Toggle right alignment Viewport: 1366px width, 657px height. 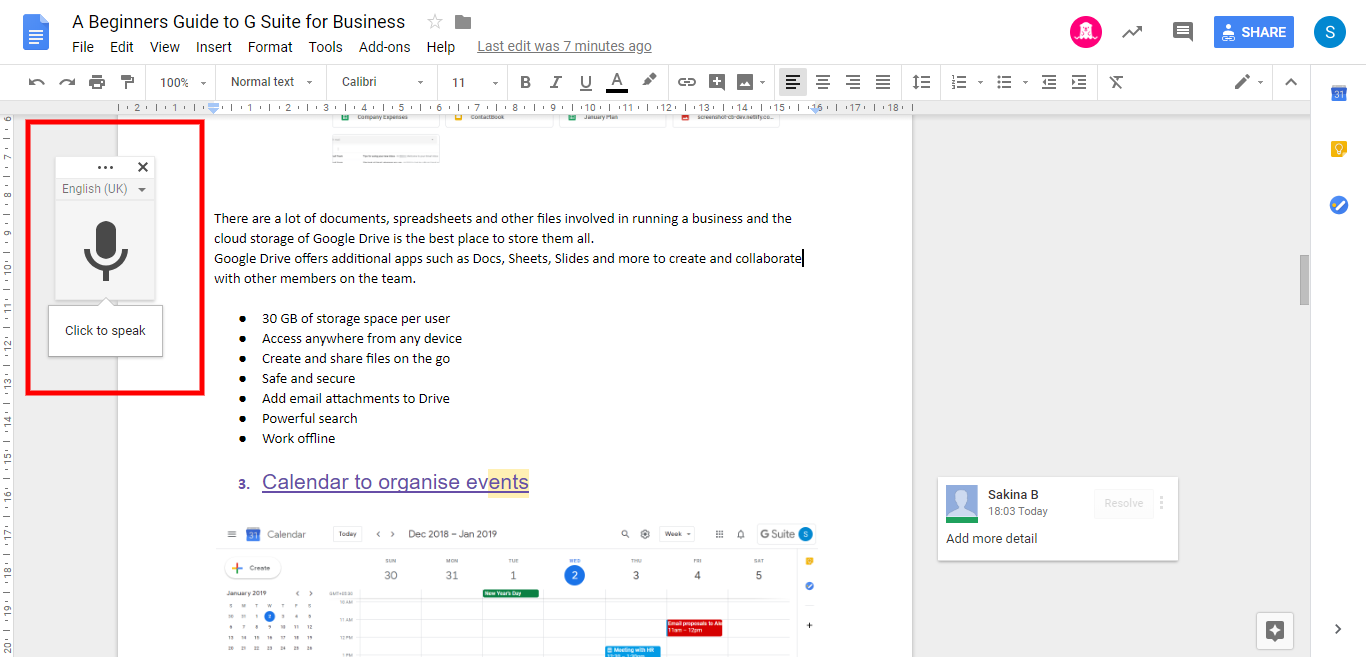853,82
